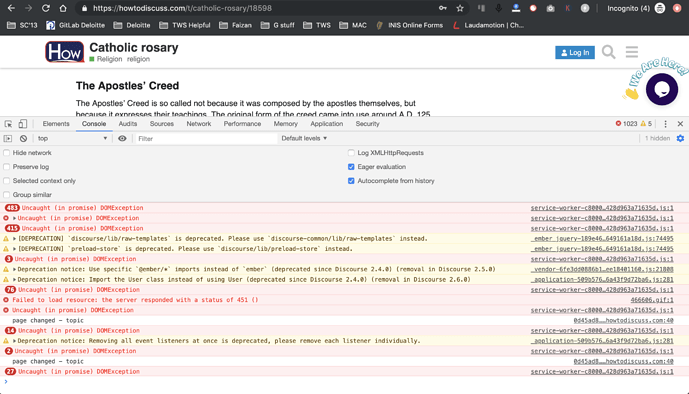
Task: Open the DevTools three-dot menu
Action: pyautogui.click(x=665, y=124)
